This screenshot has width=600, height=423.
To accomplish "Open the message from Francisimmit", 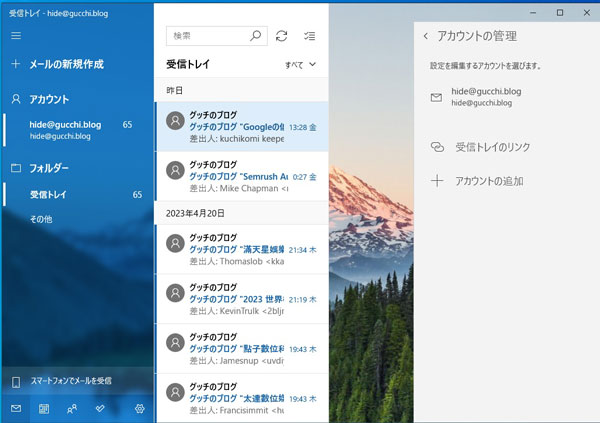I will coord(242,399).
